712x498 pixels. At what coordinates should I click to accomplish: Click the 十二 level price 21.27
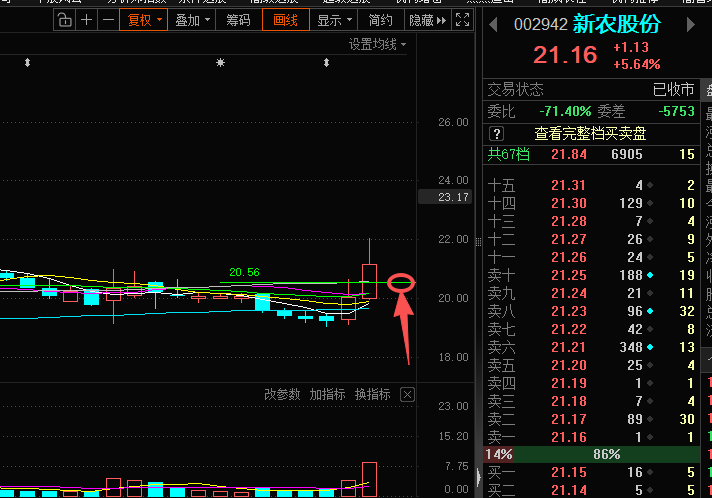[569, 239]
